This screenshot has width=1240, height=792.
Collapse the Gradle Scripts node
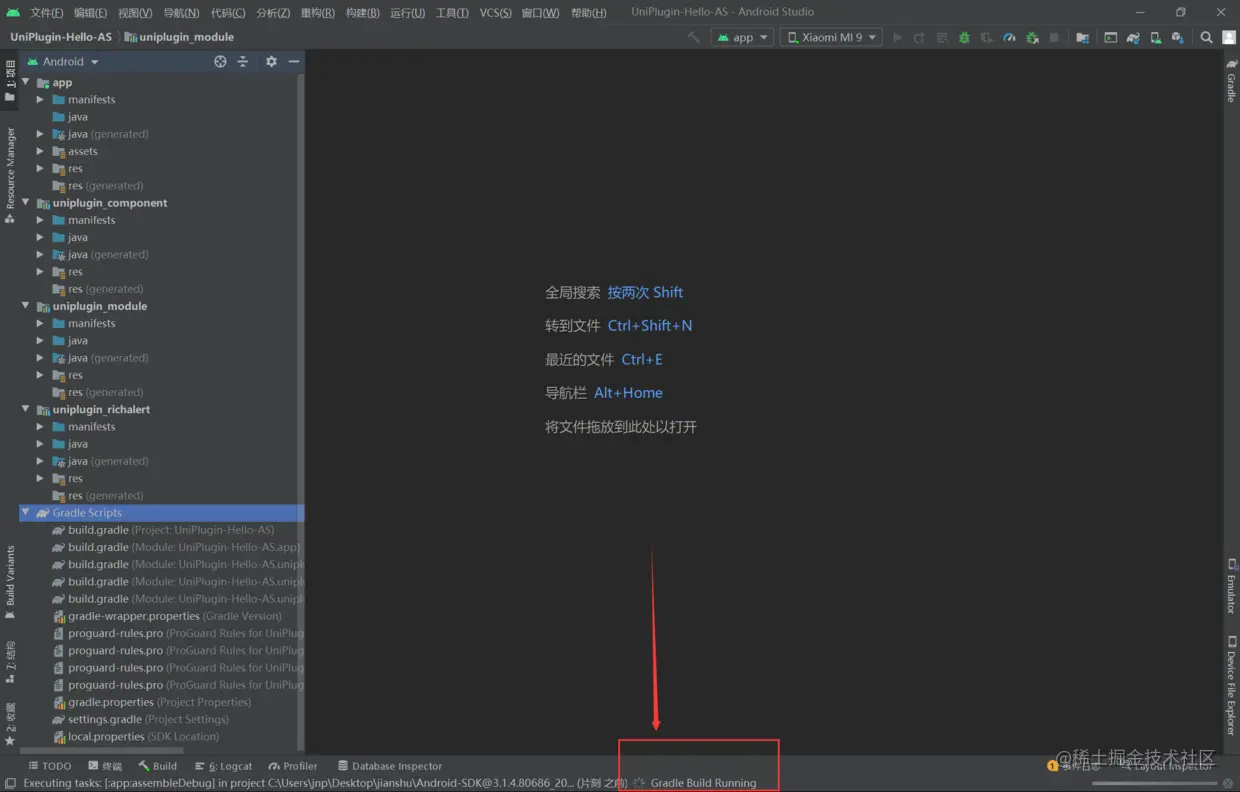[x=26, y=512]
